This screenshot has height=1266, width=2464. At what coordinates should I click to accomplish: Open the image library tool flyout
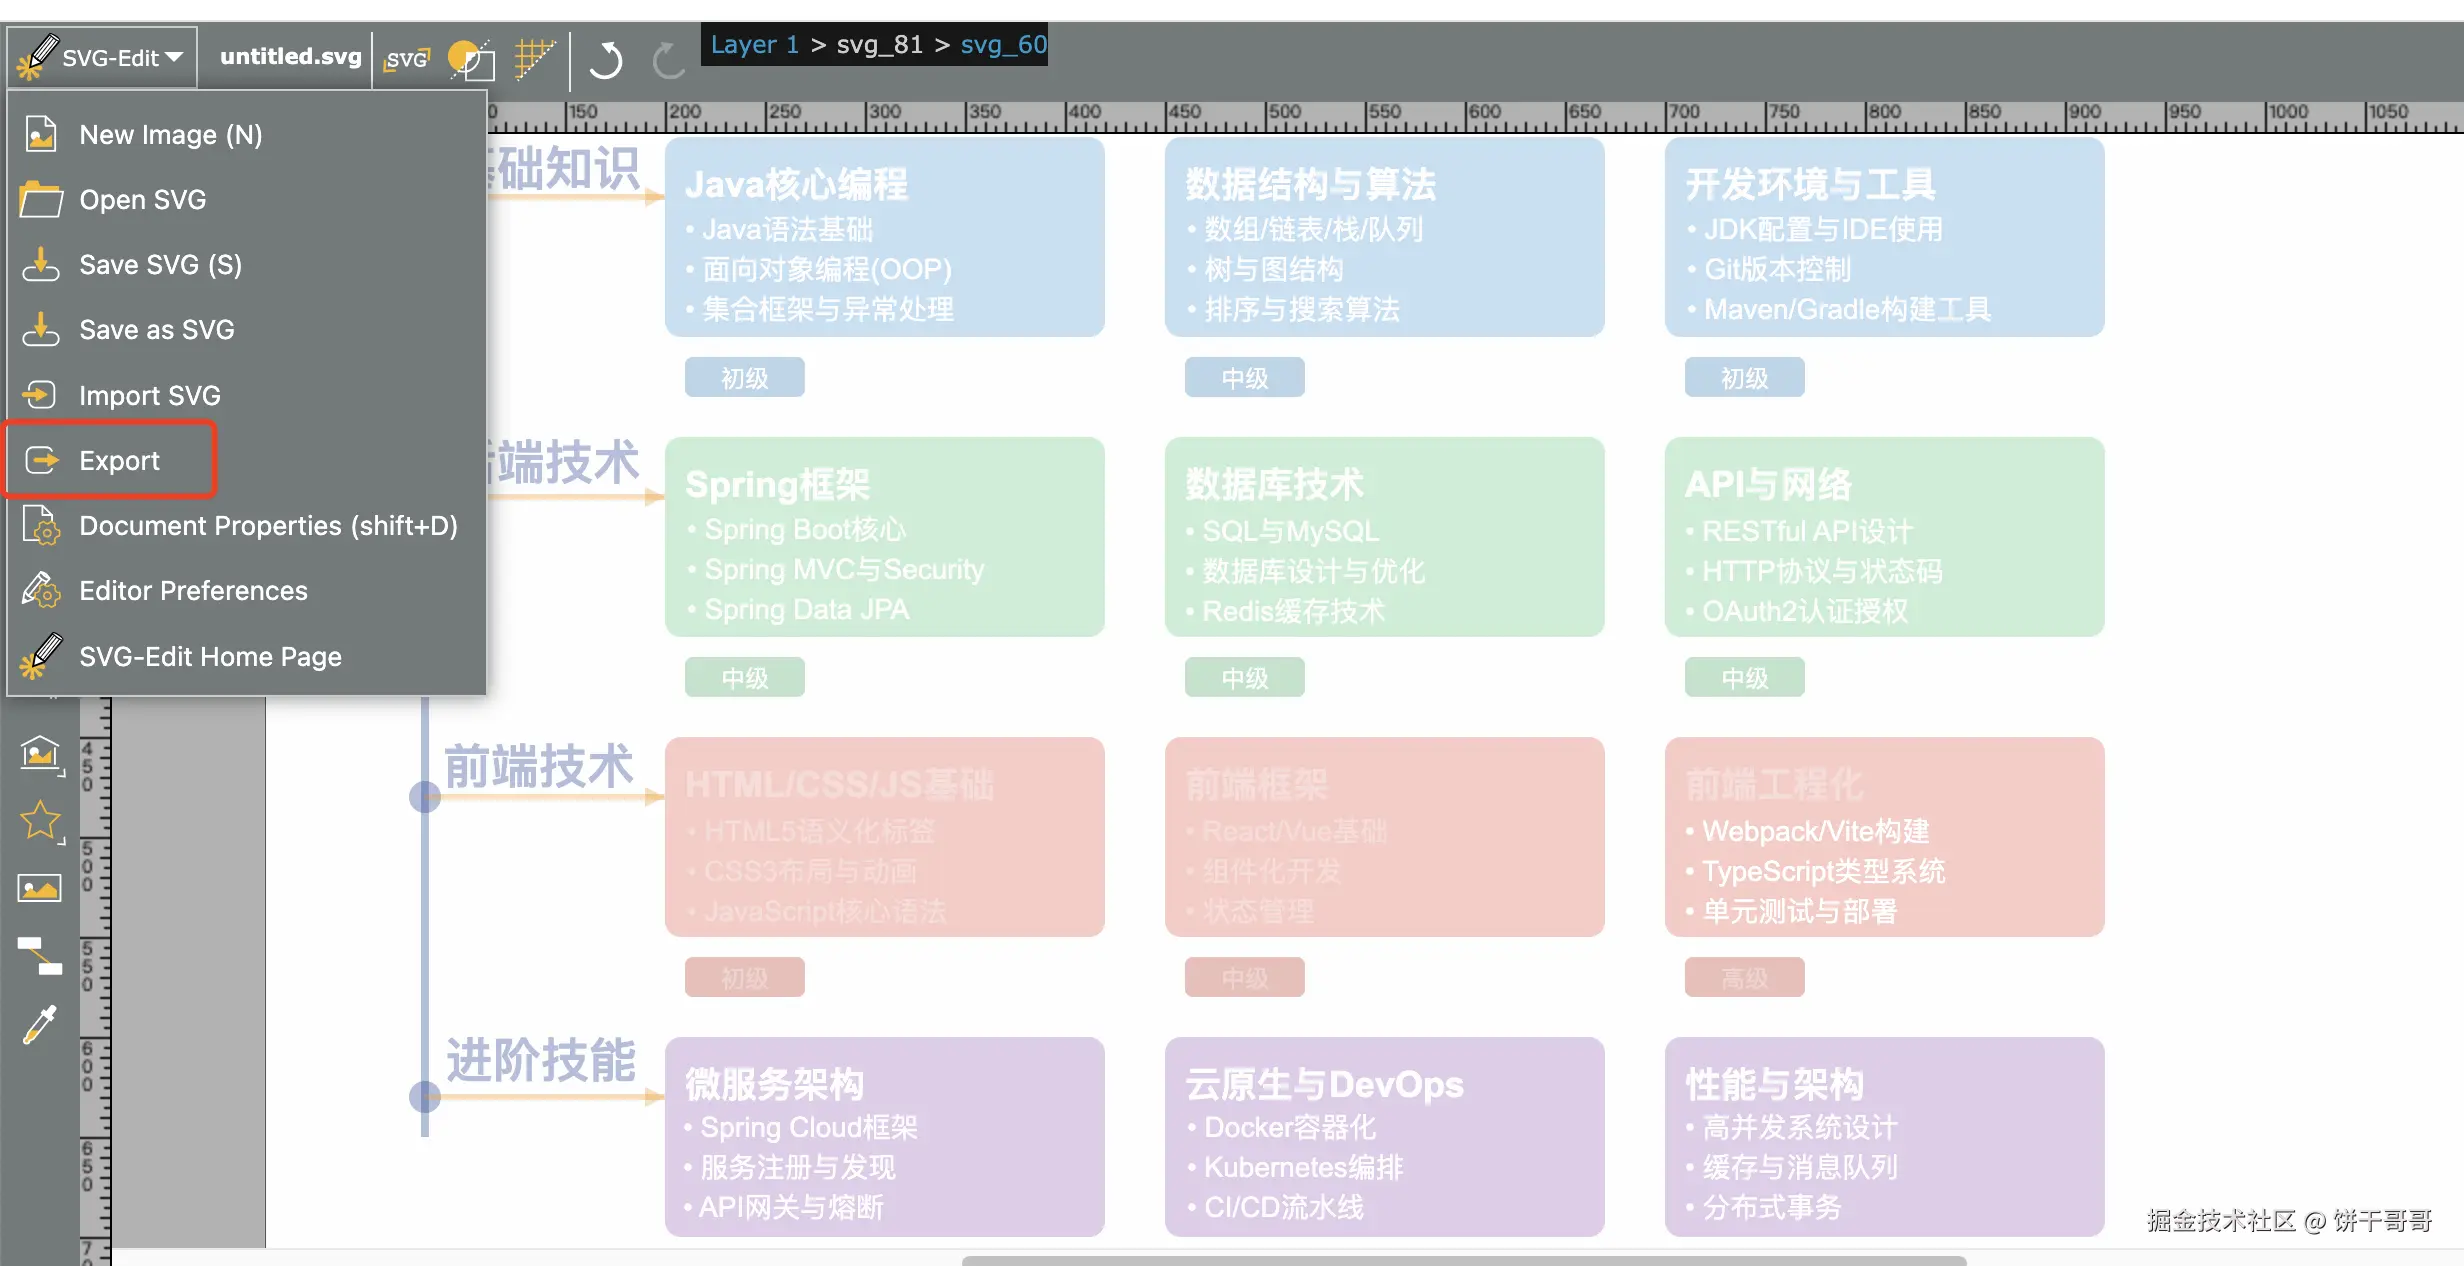point(40,754)
